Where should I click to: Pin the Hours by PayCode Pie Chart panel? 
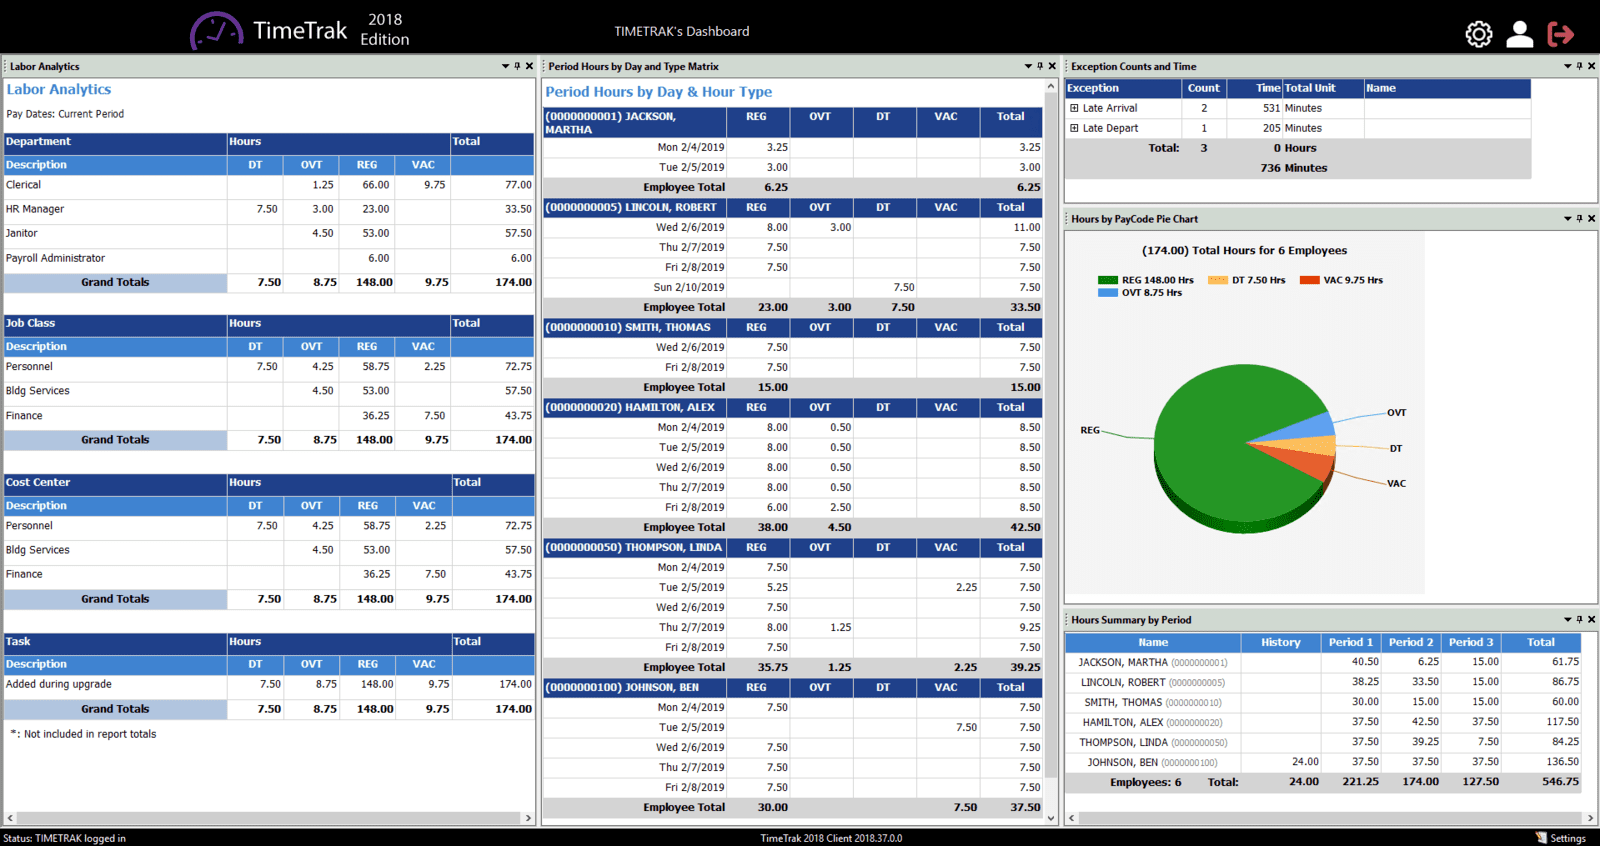(x=1579, y=218)
